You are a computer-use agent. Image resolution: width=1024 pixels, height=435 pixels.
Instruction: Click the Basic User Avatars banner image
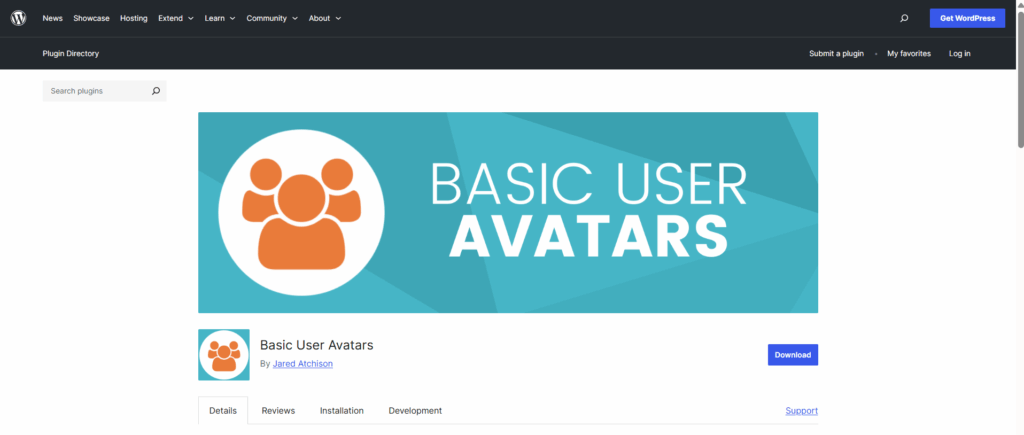[508, 212]
